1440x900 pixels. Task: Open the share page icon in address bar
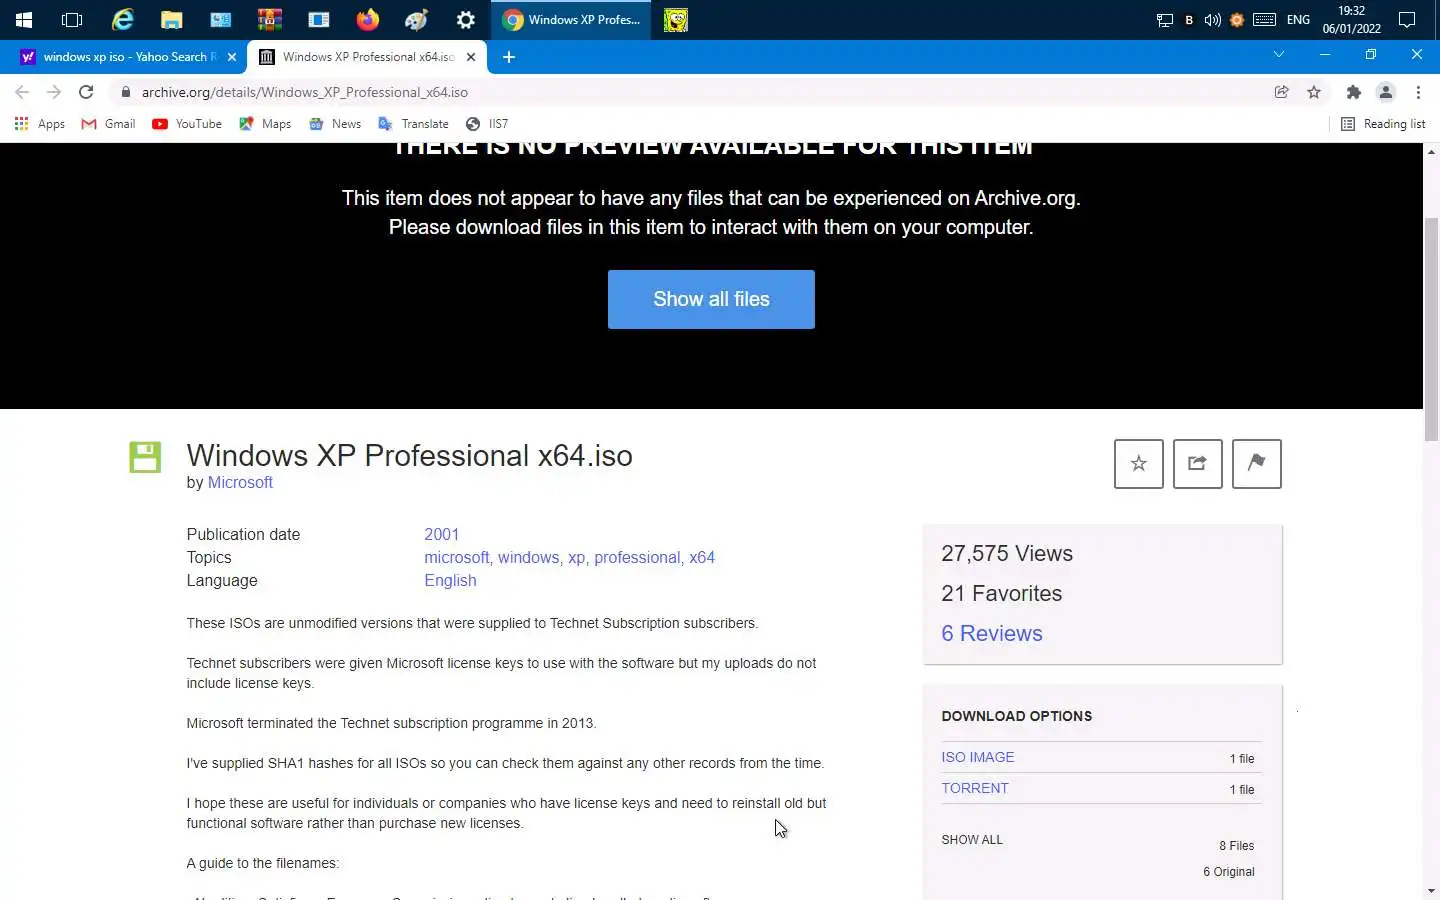click(1281, 92)
